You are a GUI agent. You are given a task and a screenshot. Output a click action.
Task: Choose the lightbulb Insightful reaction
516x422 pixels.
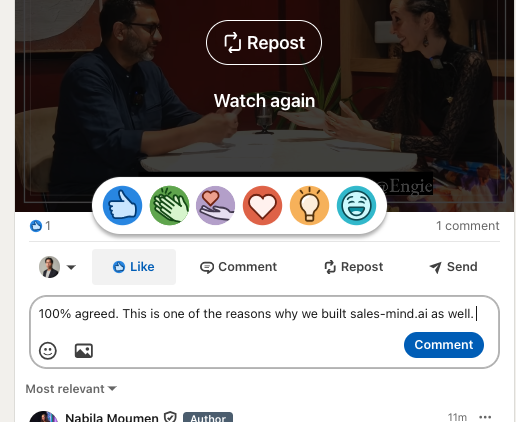click(309, 205)
